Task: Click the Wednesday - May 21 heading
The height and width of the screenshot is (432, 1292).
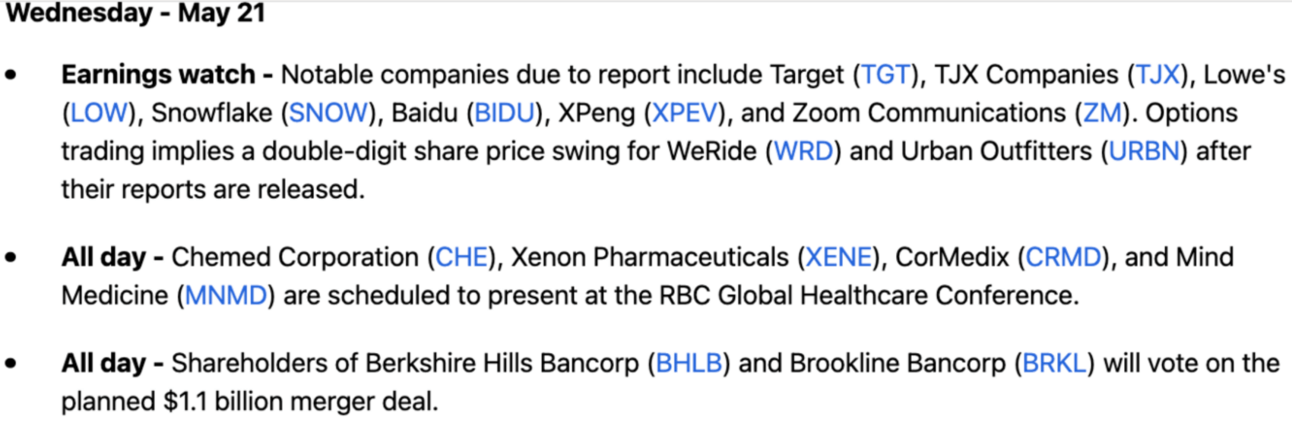Action: [136, 15]
